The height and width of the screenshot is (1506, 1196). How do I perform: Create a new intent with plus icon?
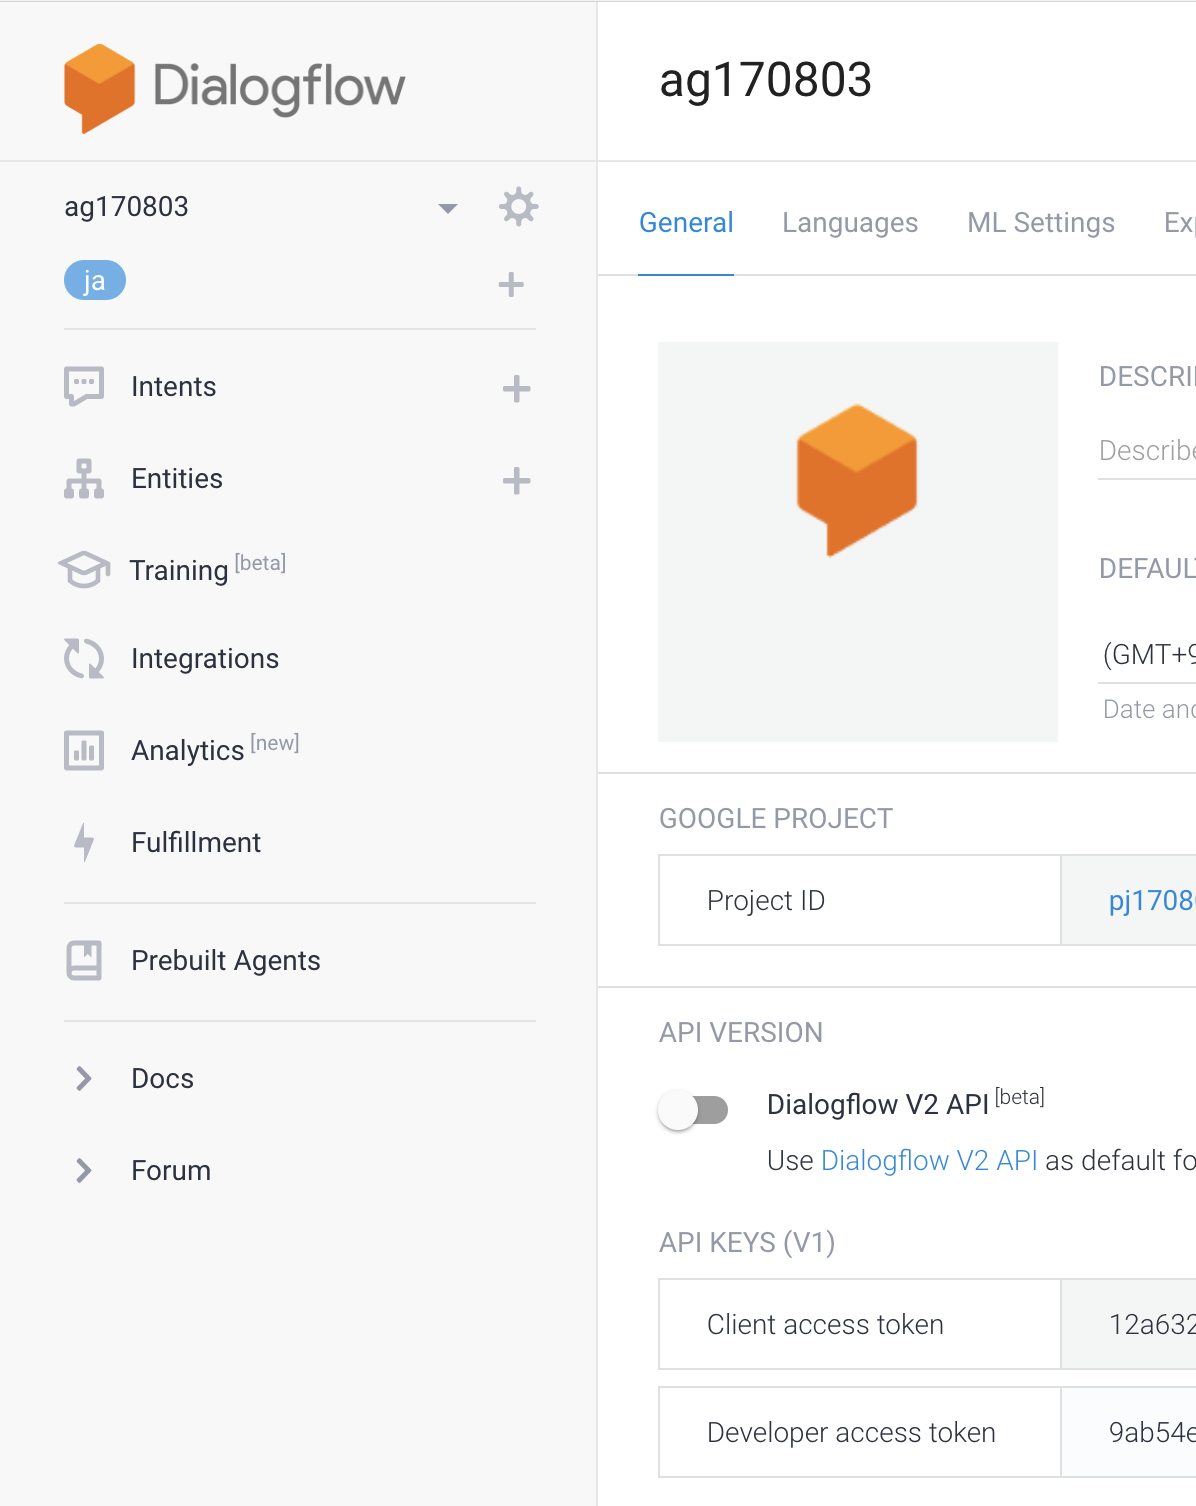point(516,388)
